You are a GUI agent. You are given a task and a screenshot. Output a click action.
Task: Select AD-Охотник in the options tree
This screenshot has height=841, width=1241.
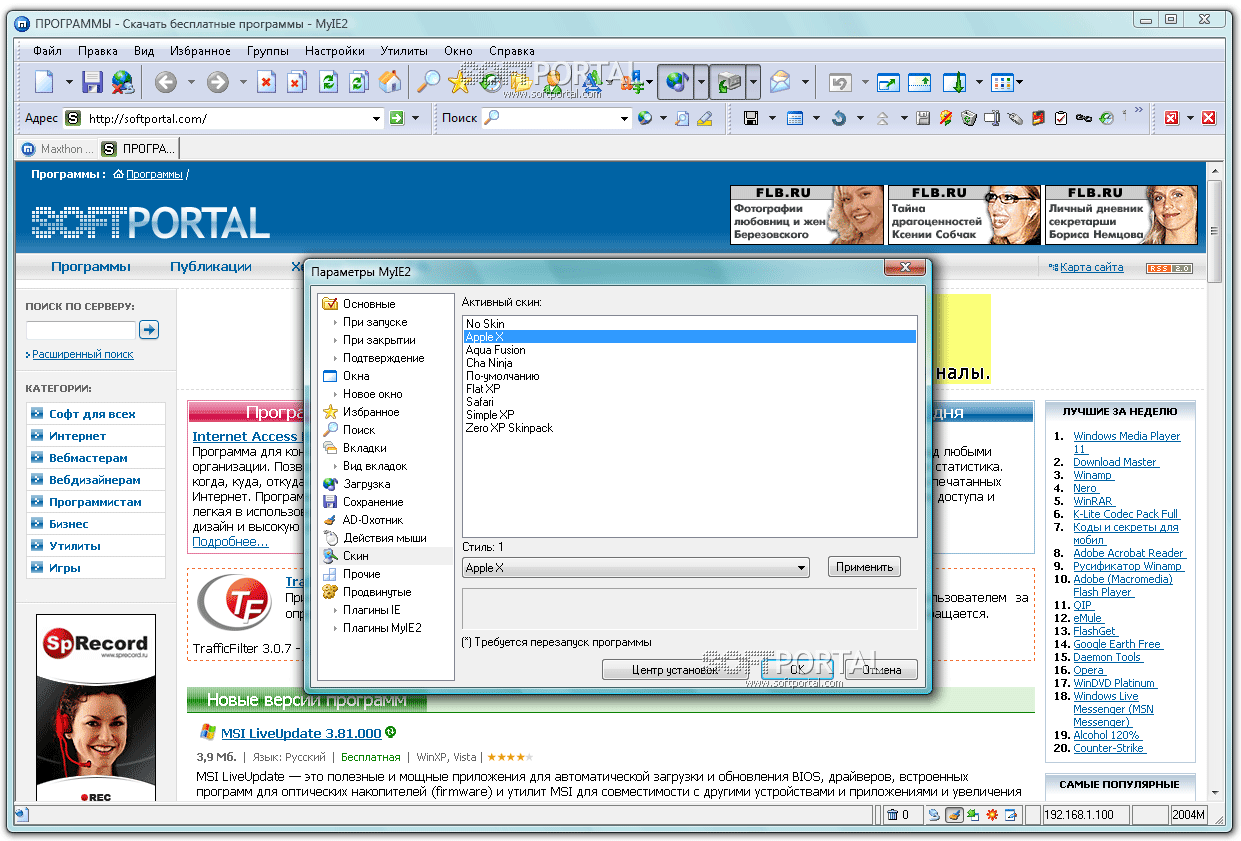372,520
